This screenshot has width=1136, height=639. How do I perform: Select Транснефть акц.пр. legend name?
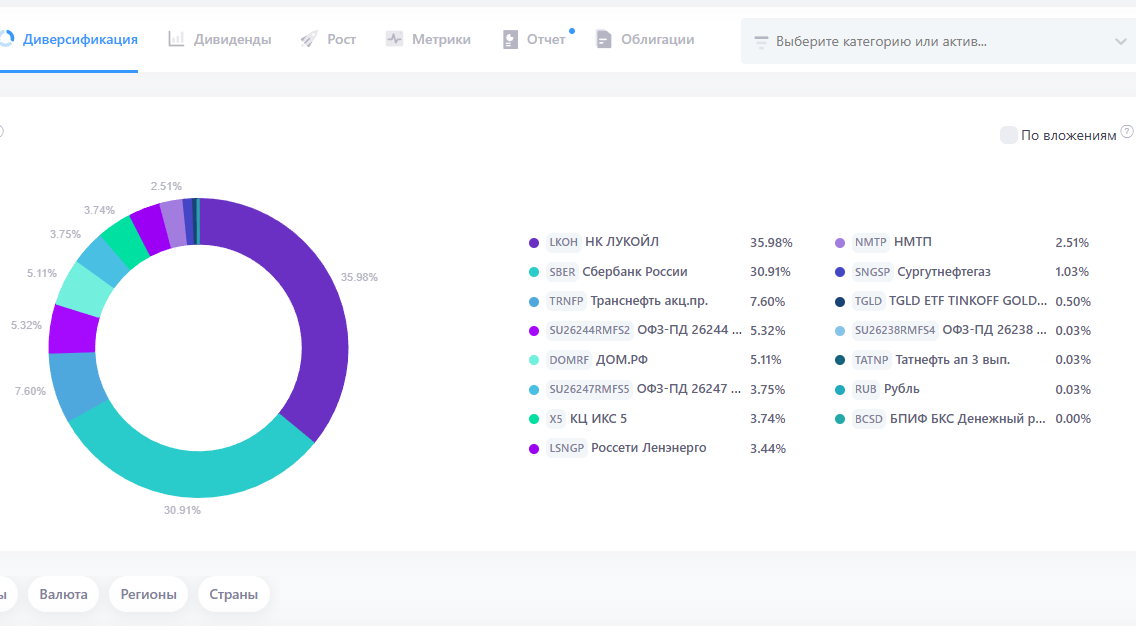click(649, 301)
